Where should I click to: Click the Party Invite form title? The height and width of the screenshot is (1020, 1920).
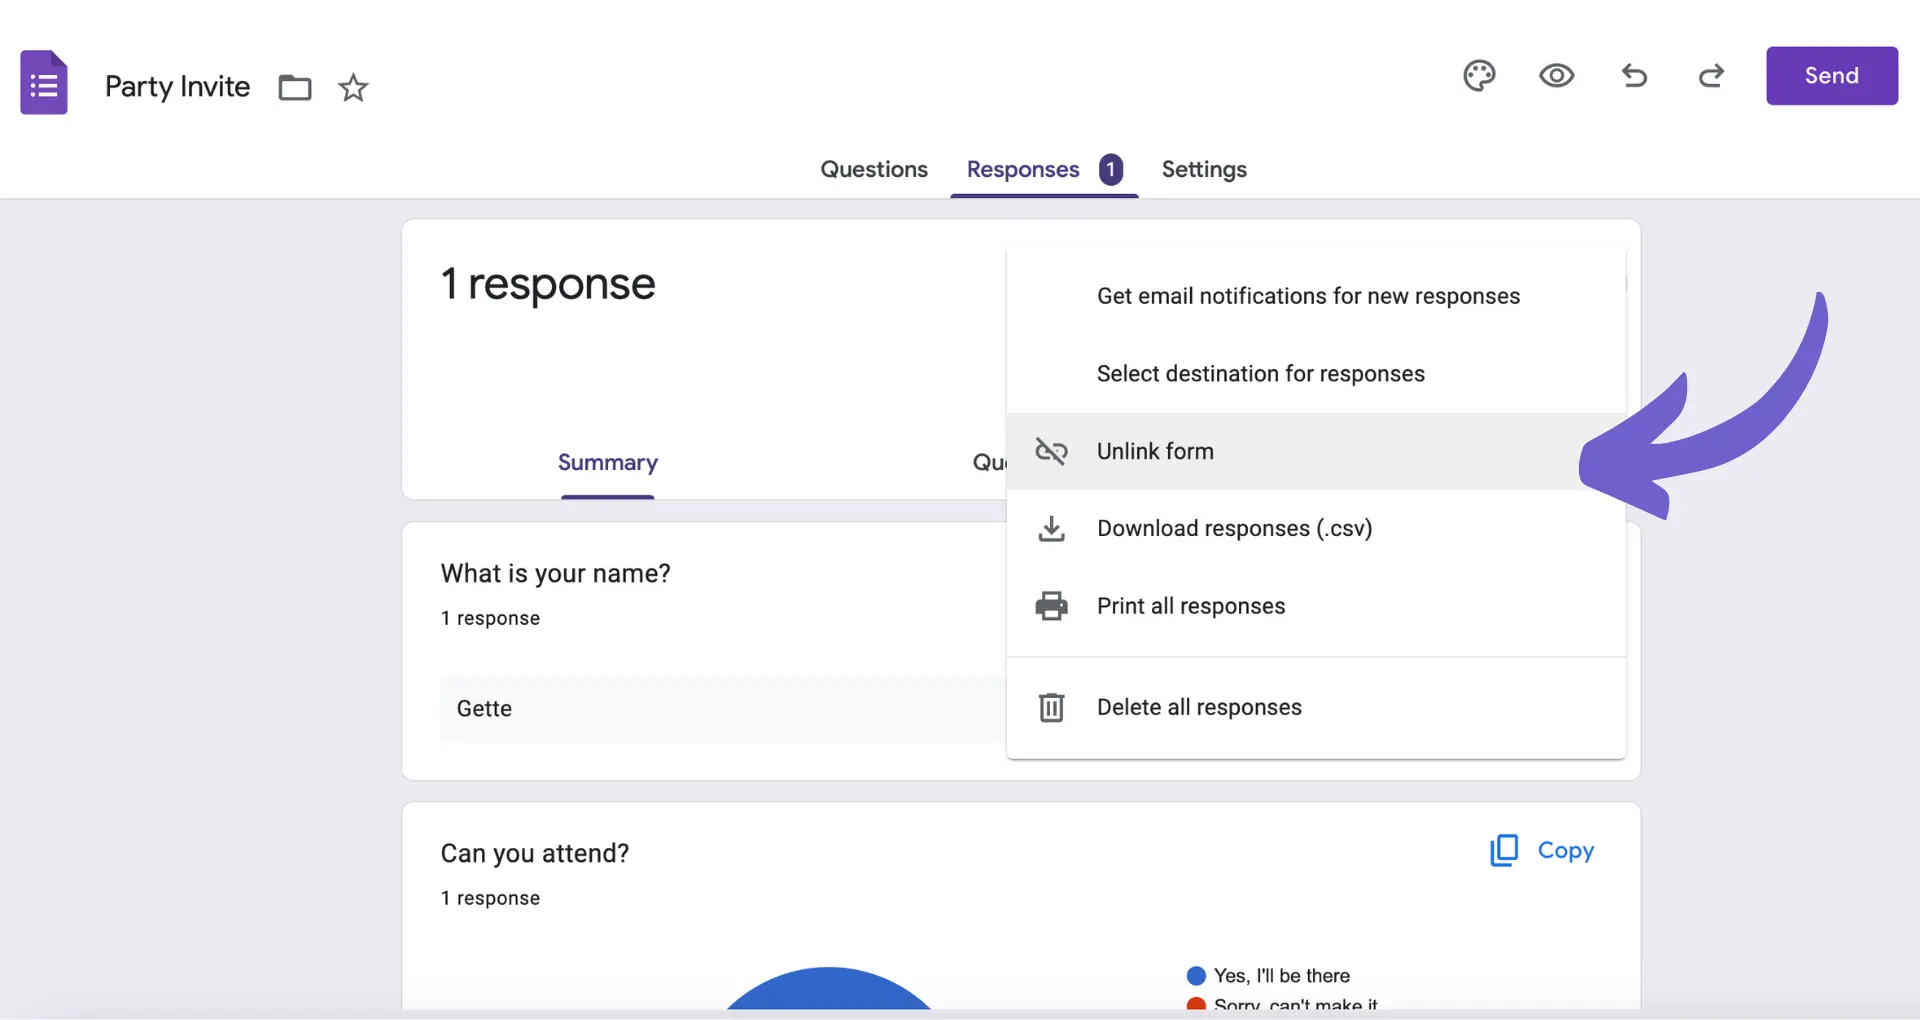pos(177,87)
